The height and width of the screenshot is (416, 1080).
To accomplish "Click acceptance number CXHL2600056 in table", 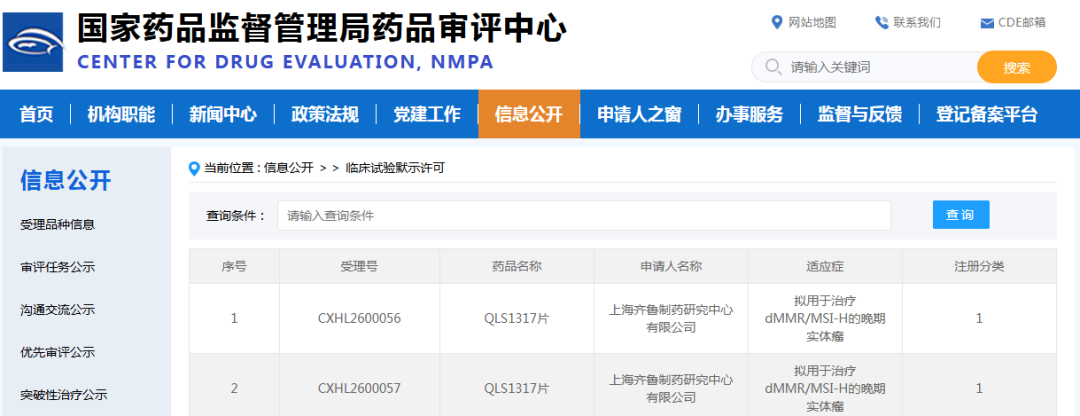I will tap(359, 319).
